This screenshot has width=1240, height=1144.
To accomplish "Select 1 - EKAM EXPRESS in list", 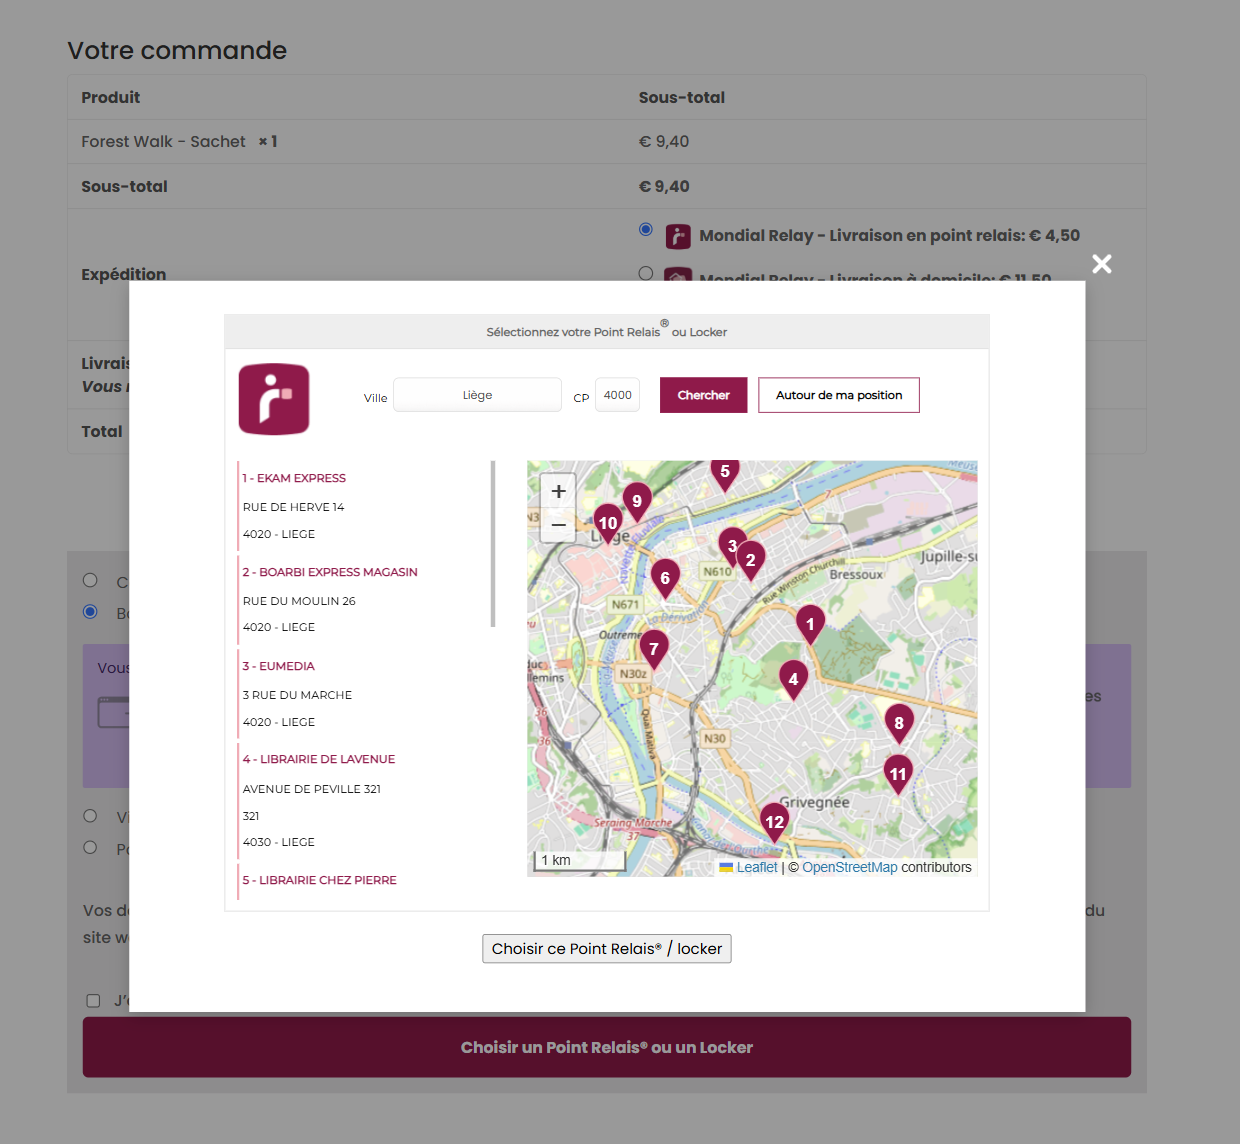I will 294,478.
